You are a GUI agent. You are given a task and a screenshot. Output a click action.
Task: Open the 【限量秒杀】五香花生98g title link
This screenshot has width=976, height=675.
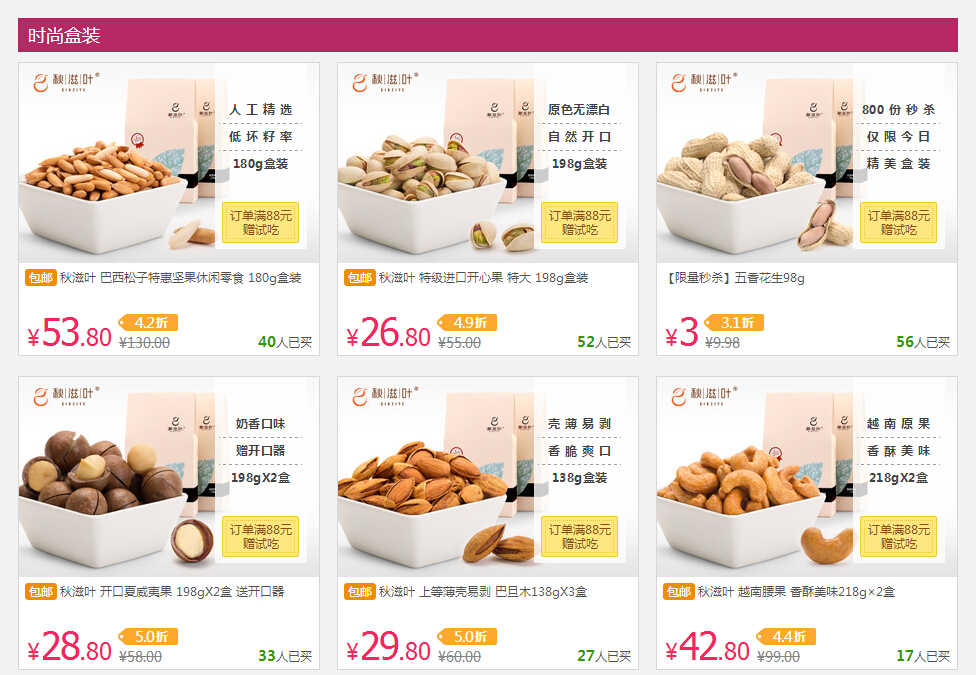pos(734,278)
